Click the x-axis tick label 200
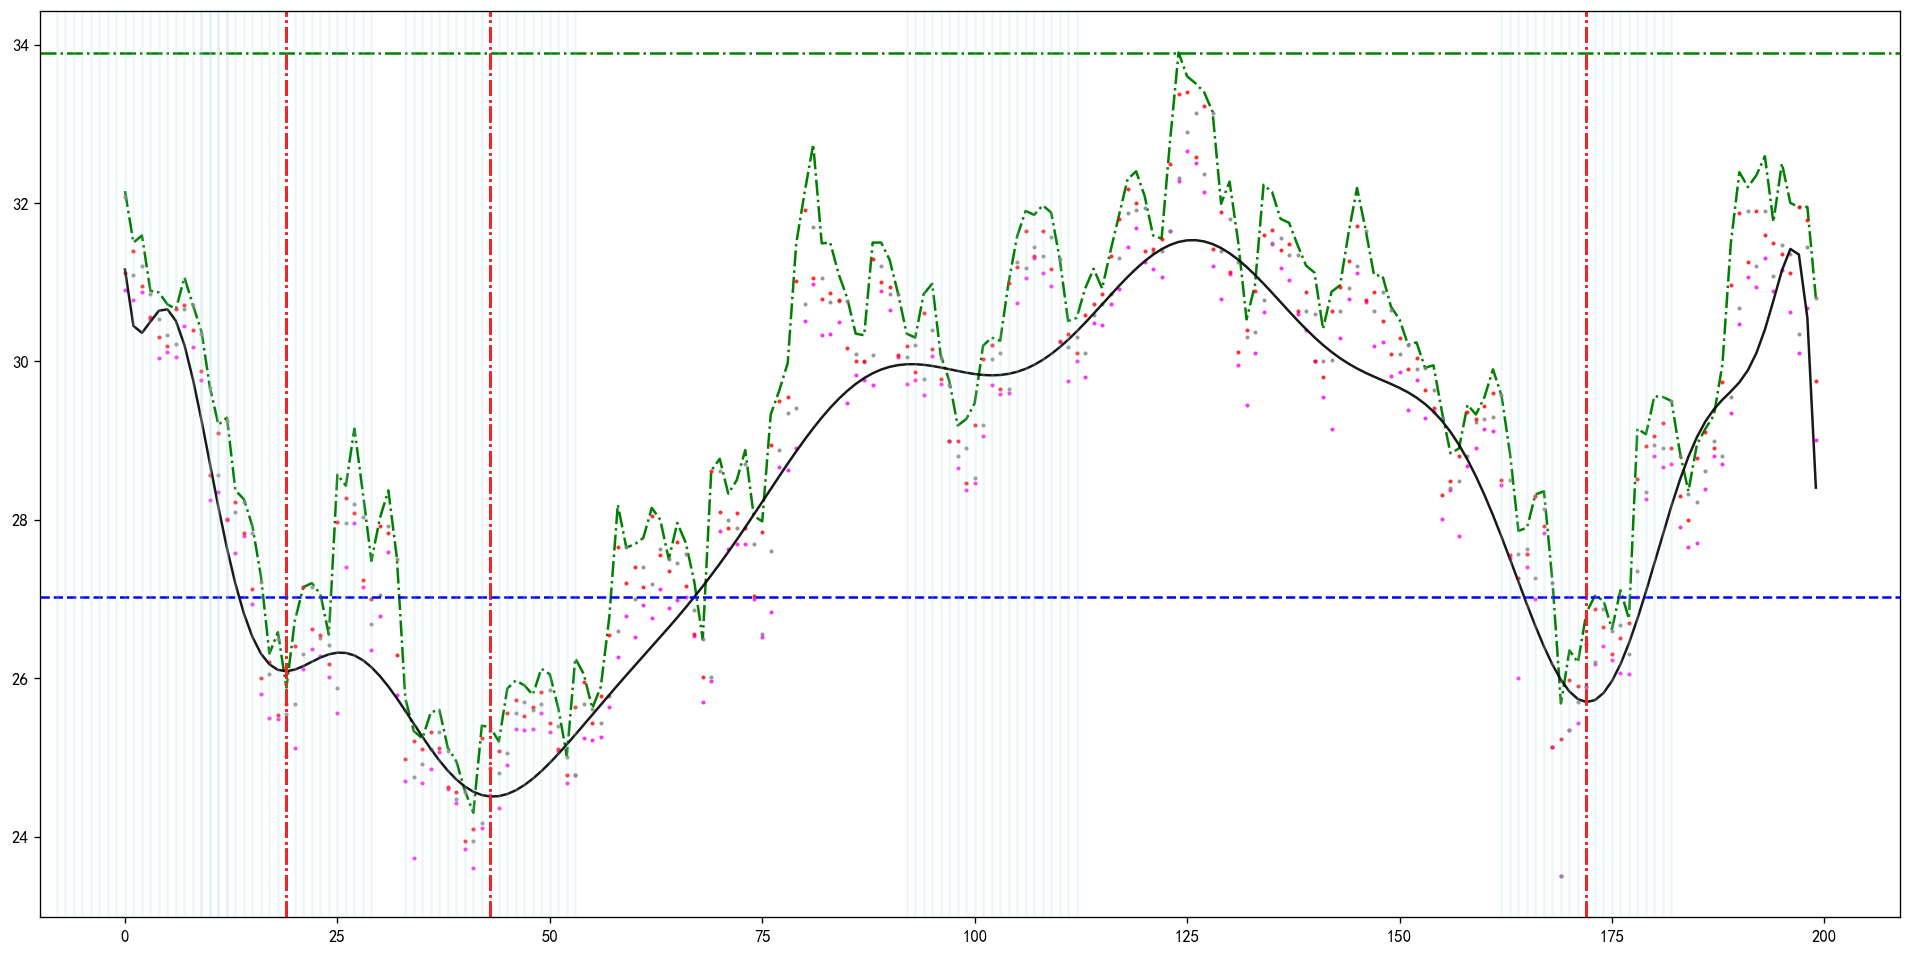 [x=1825, y=937]
